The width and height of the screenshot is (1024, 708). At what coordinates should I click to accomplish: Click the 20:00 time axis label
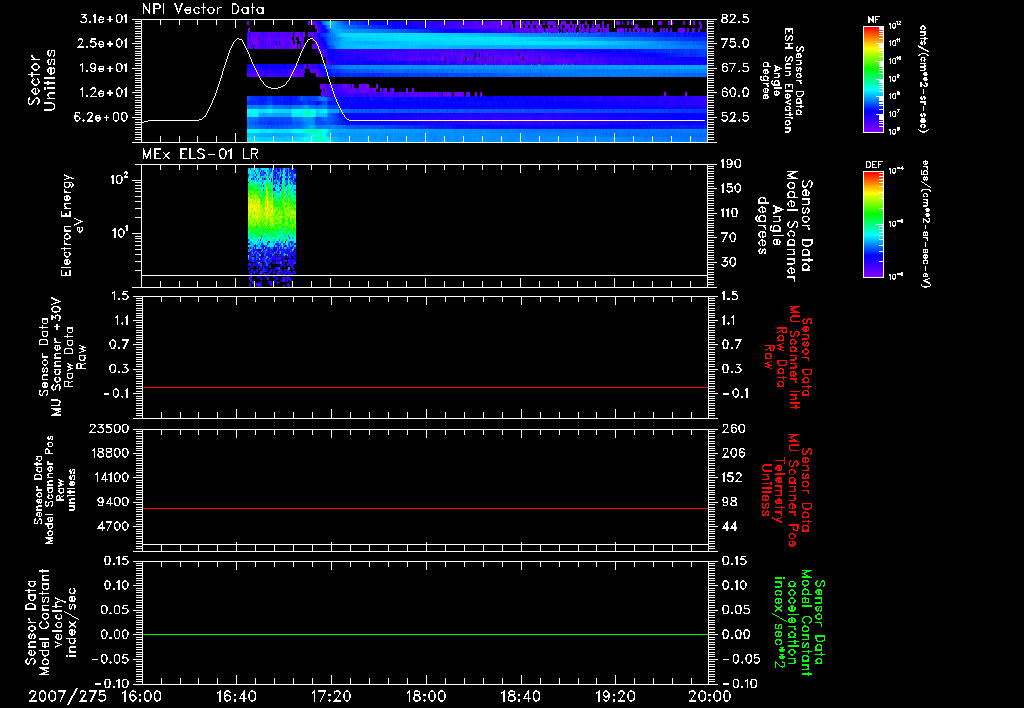tap(710, 696)
